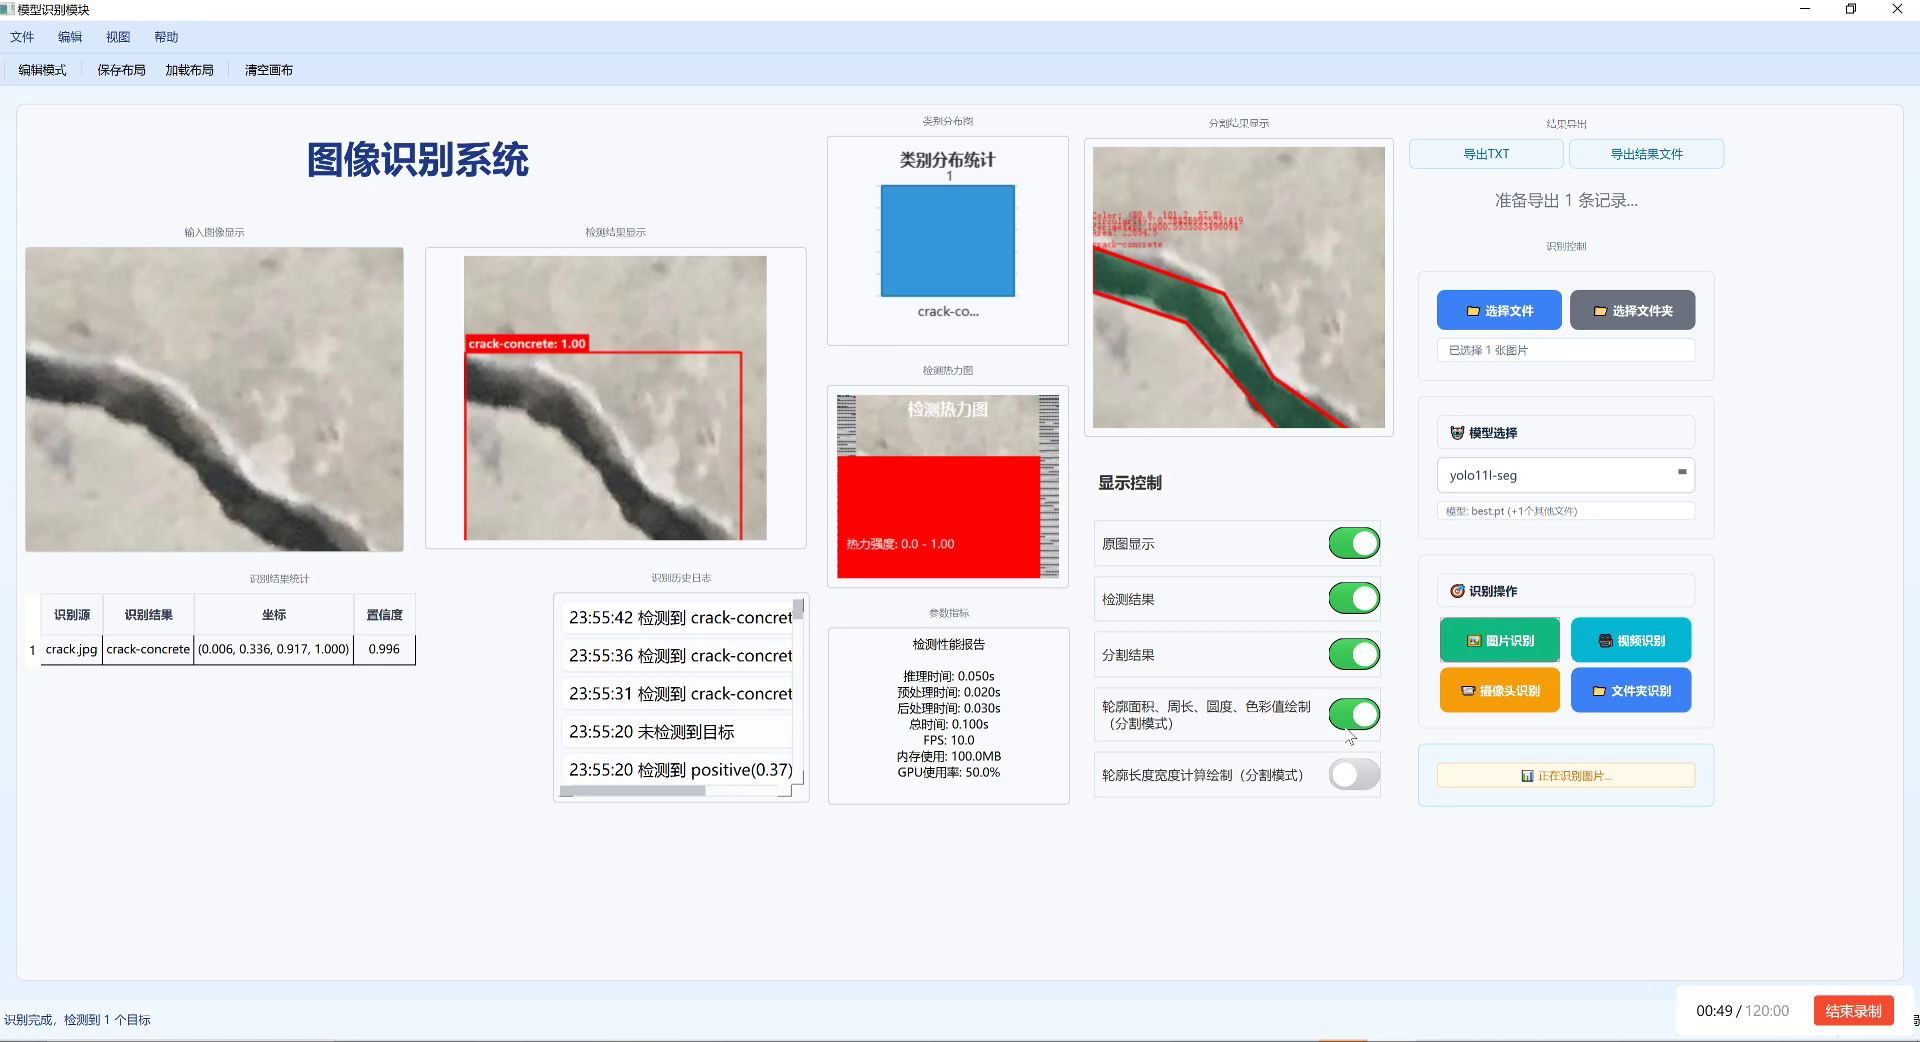
Task: Start 图片识别 image recognition
Action: tap(1499, 640)
